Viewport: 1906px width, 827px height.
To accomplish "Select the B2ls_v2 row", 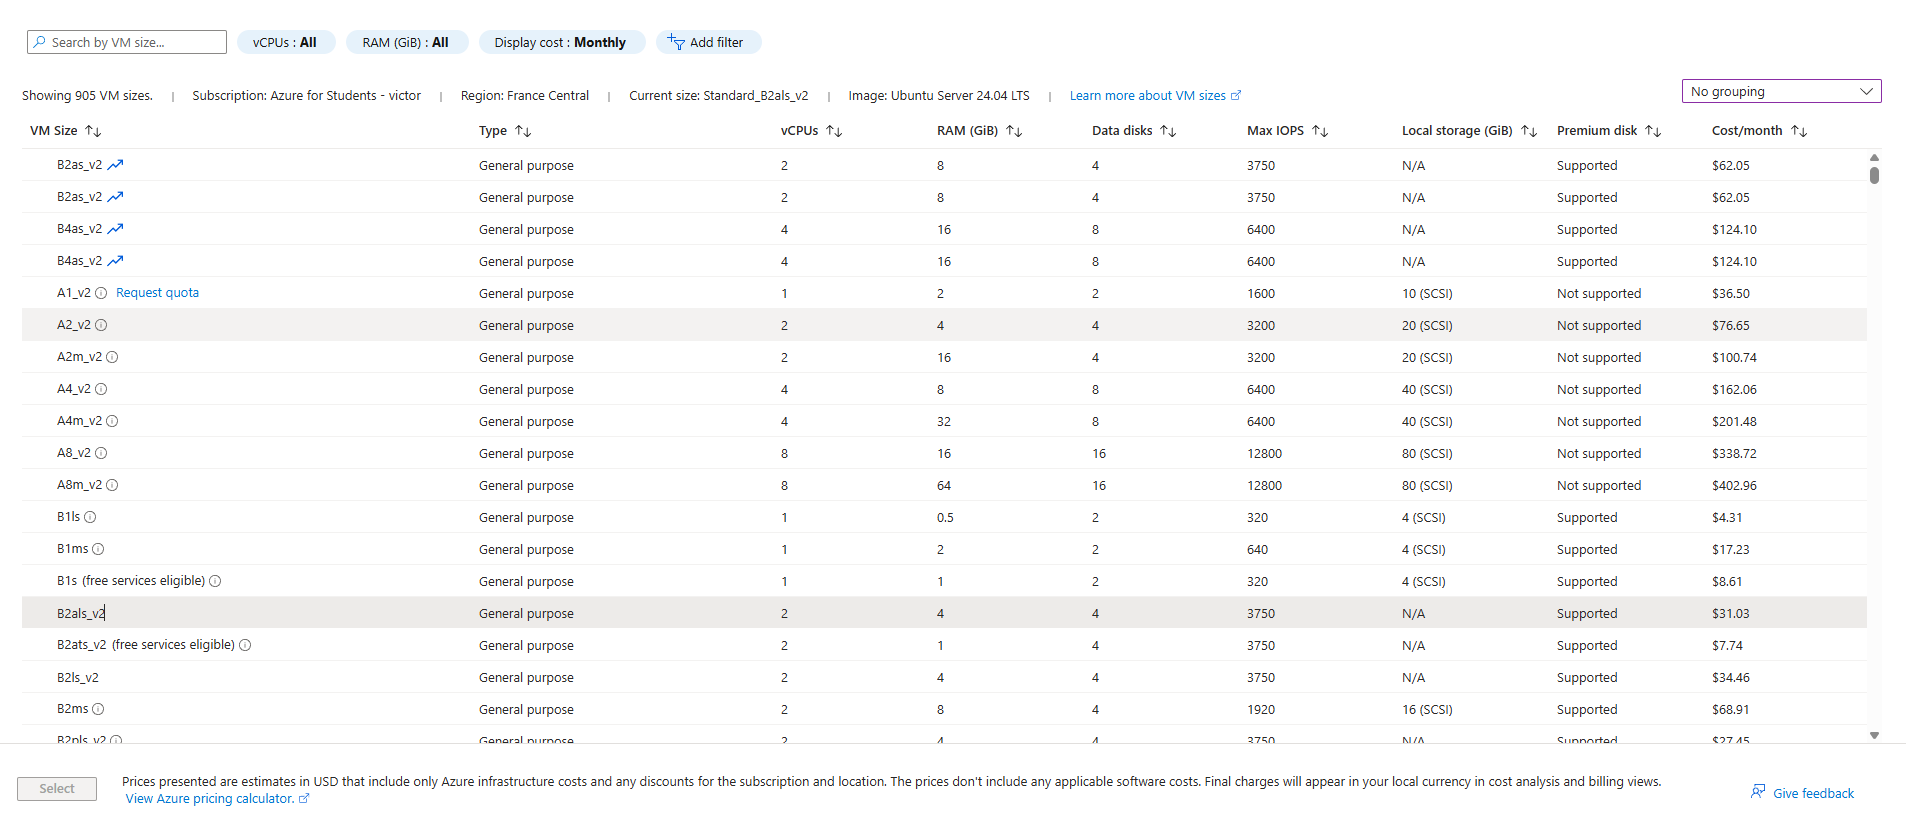I will point(944,677).
